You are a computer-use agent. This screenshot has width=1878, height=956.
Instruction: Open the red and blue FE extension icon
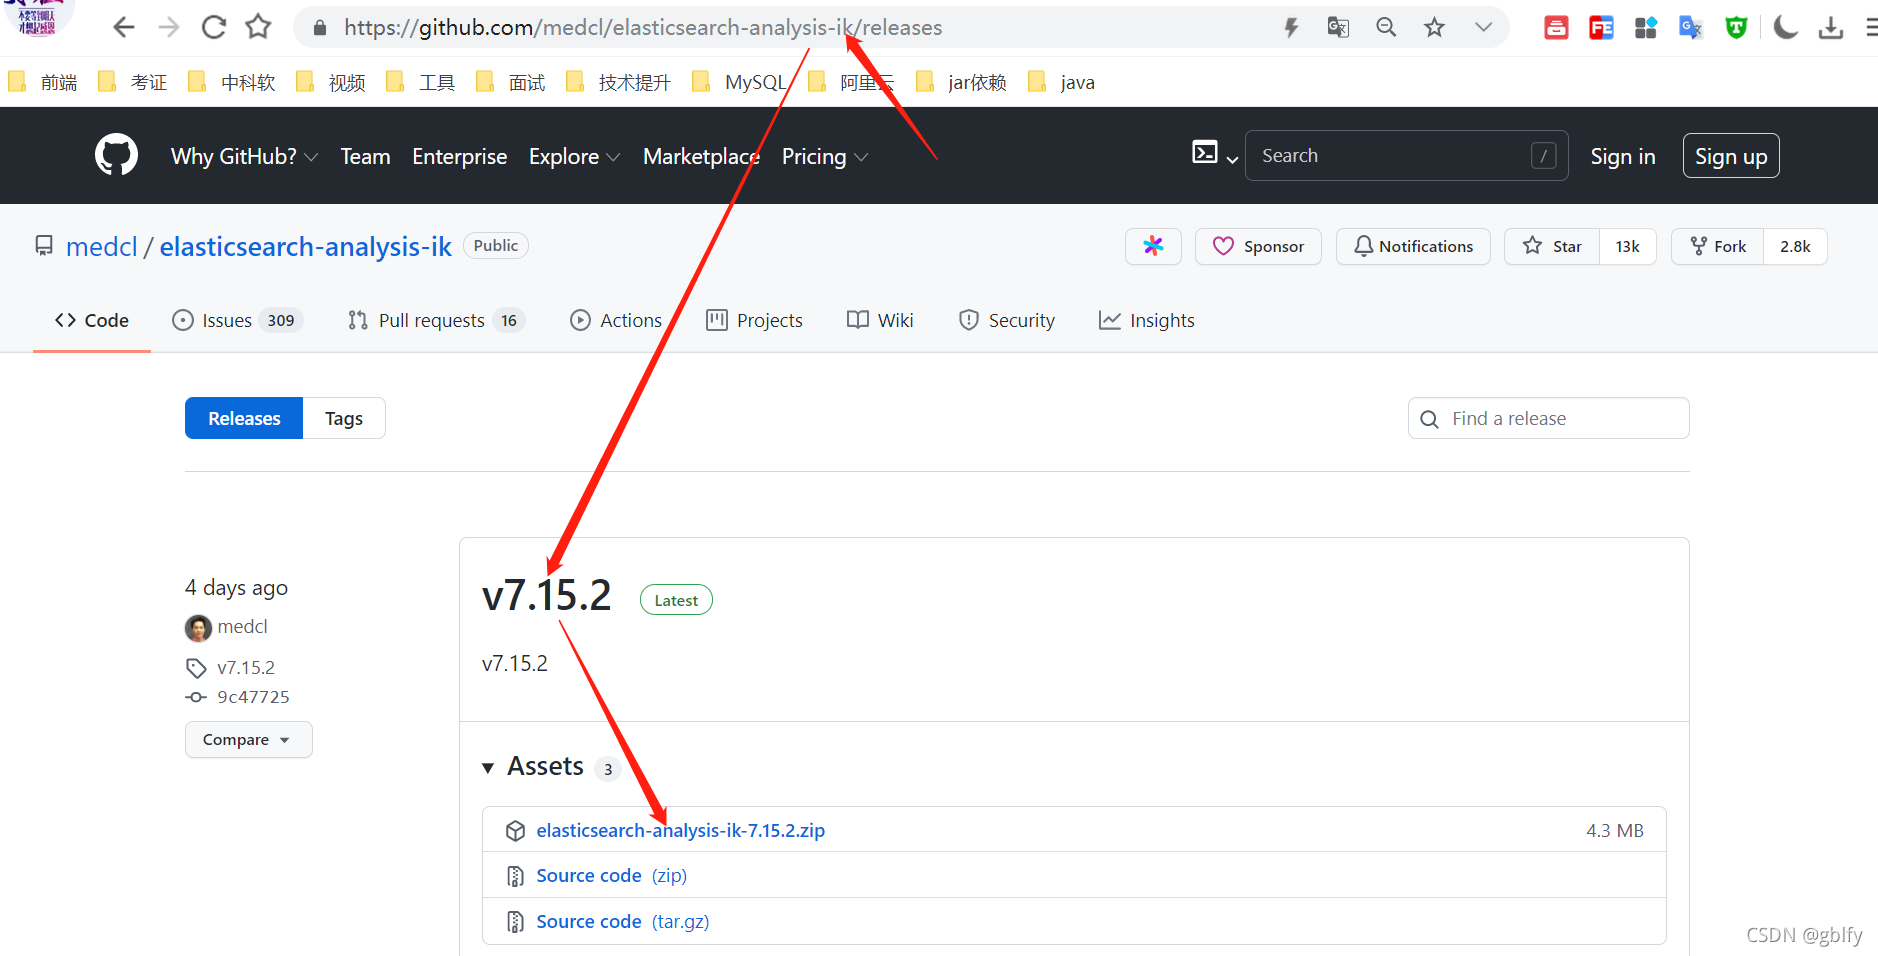click(1601, 27)
